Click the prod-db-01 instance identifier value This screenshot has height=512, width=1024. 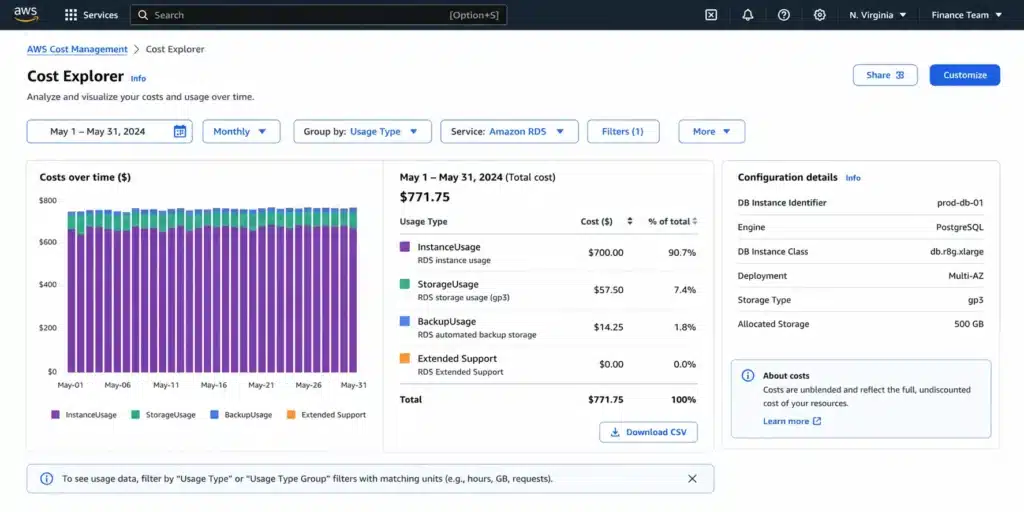(x=960, y=202)
